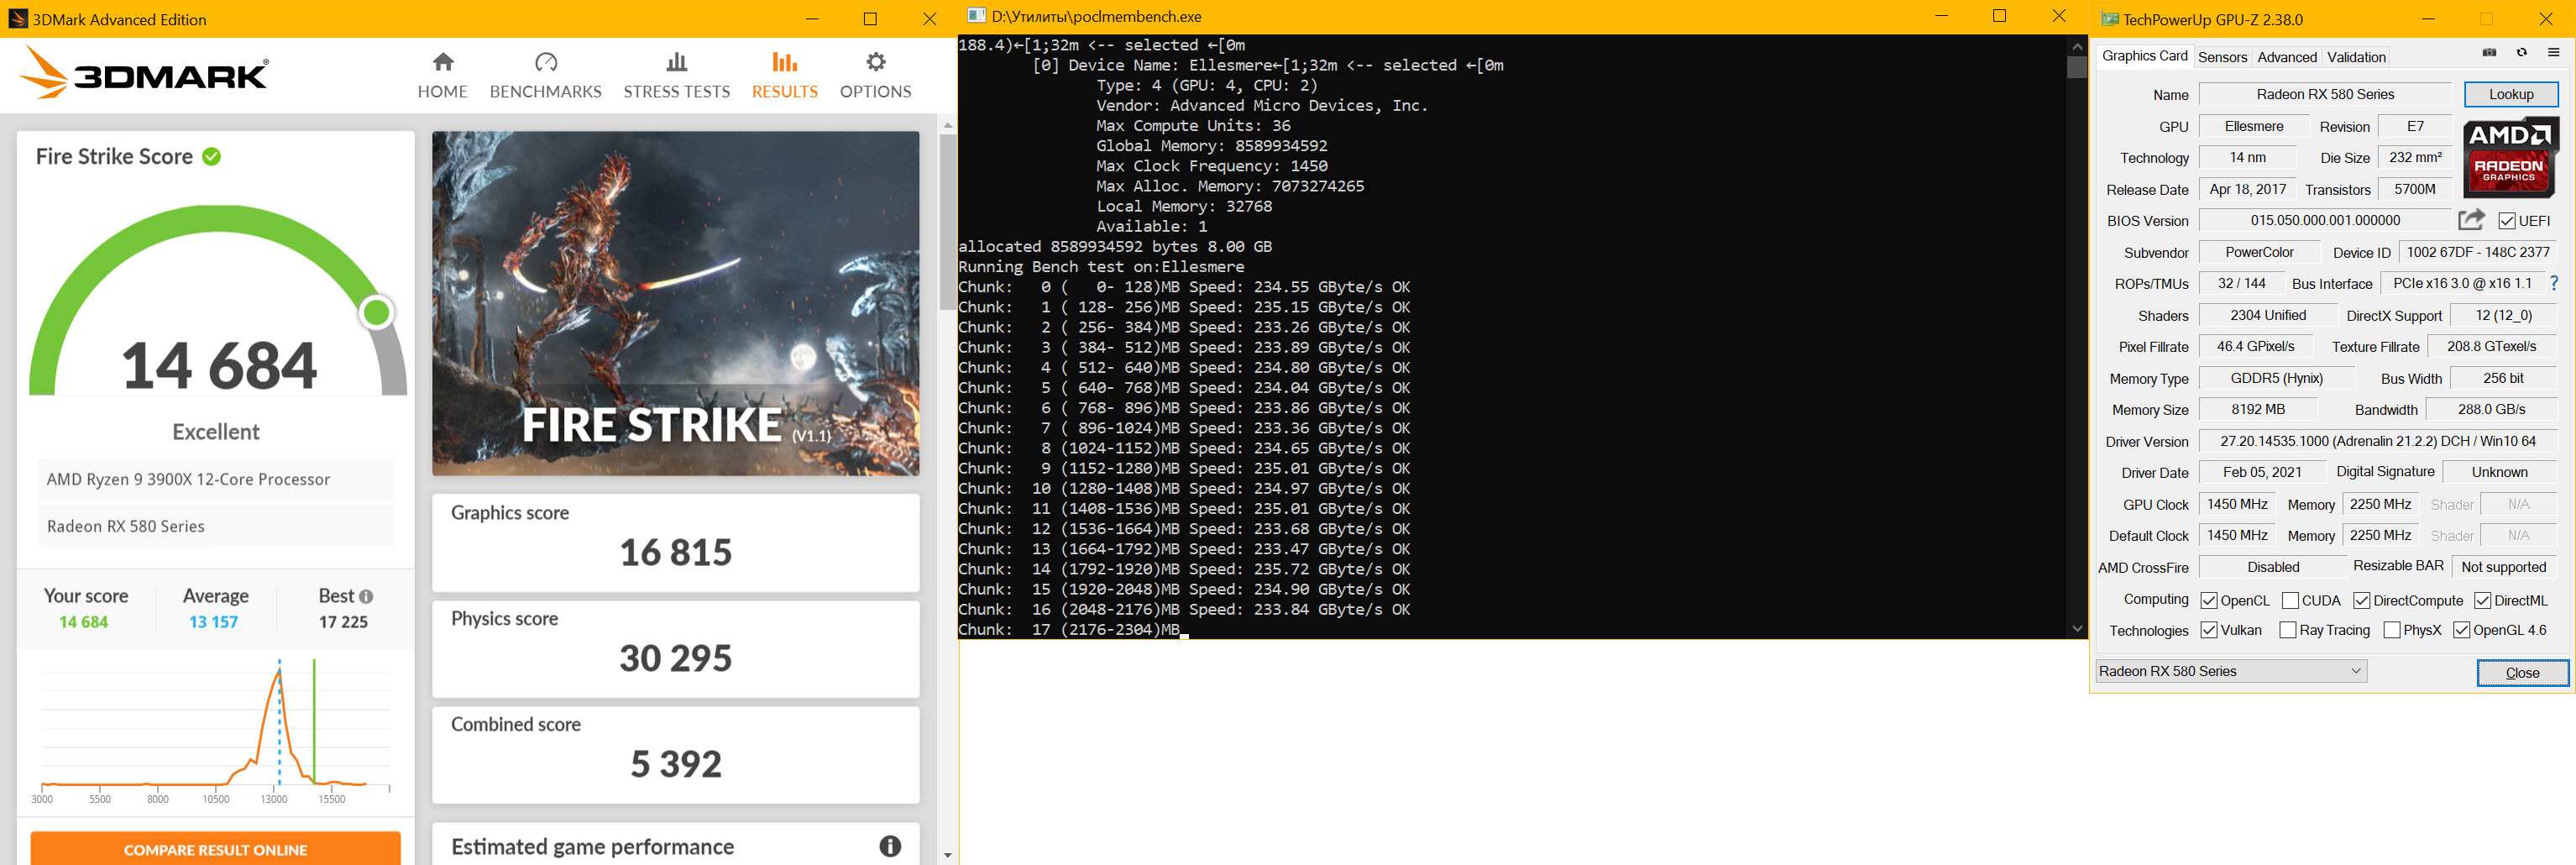Click the 'Radeon RX 580 Series' entry in 3DMark
Image resolution: width=2576 pixels, height=865 pixels.
[x=216, y=526]
